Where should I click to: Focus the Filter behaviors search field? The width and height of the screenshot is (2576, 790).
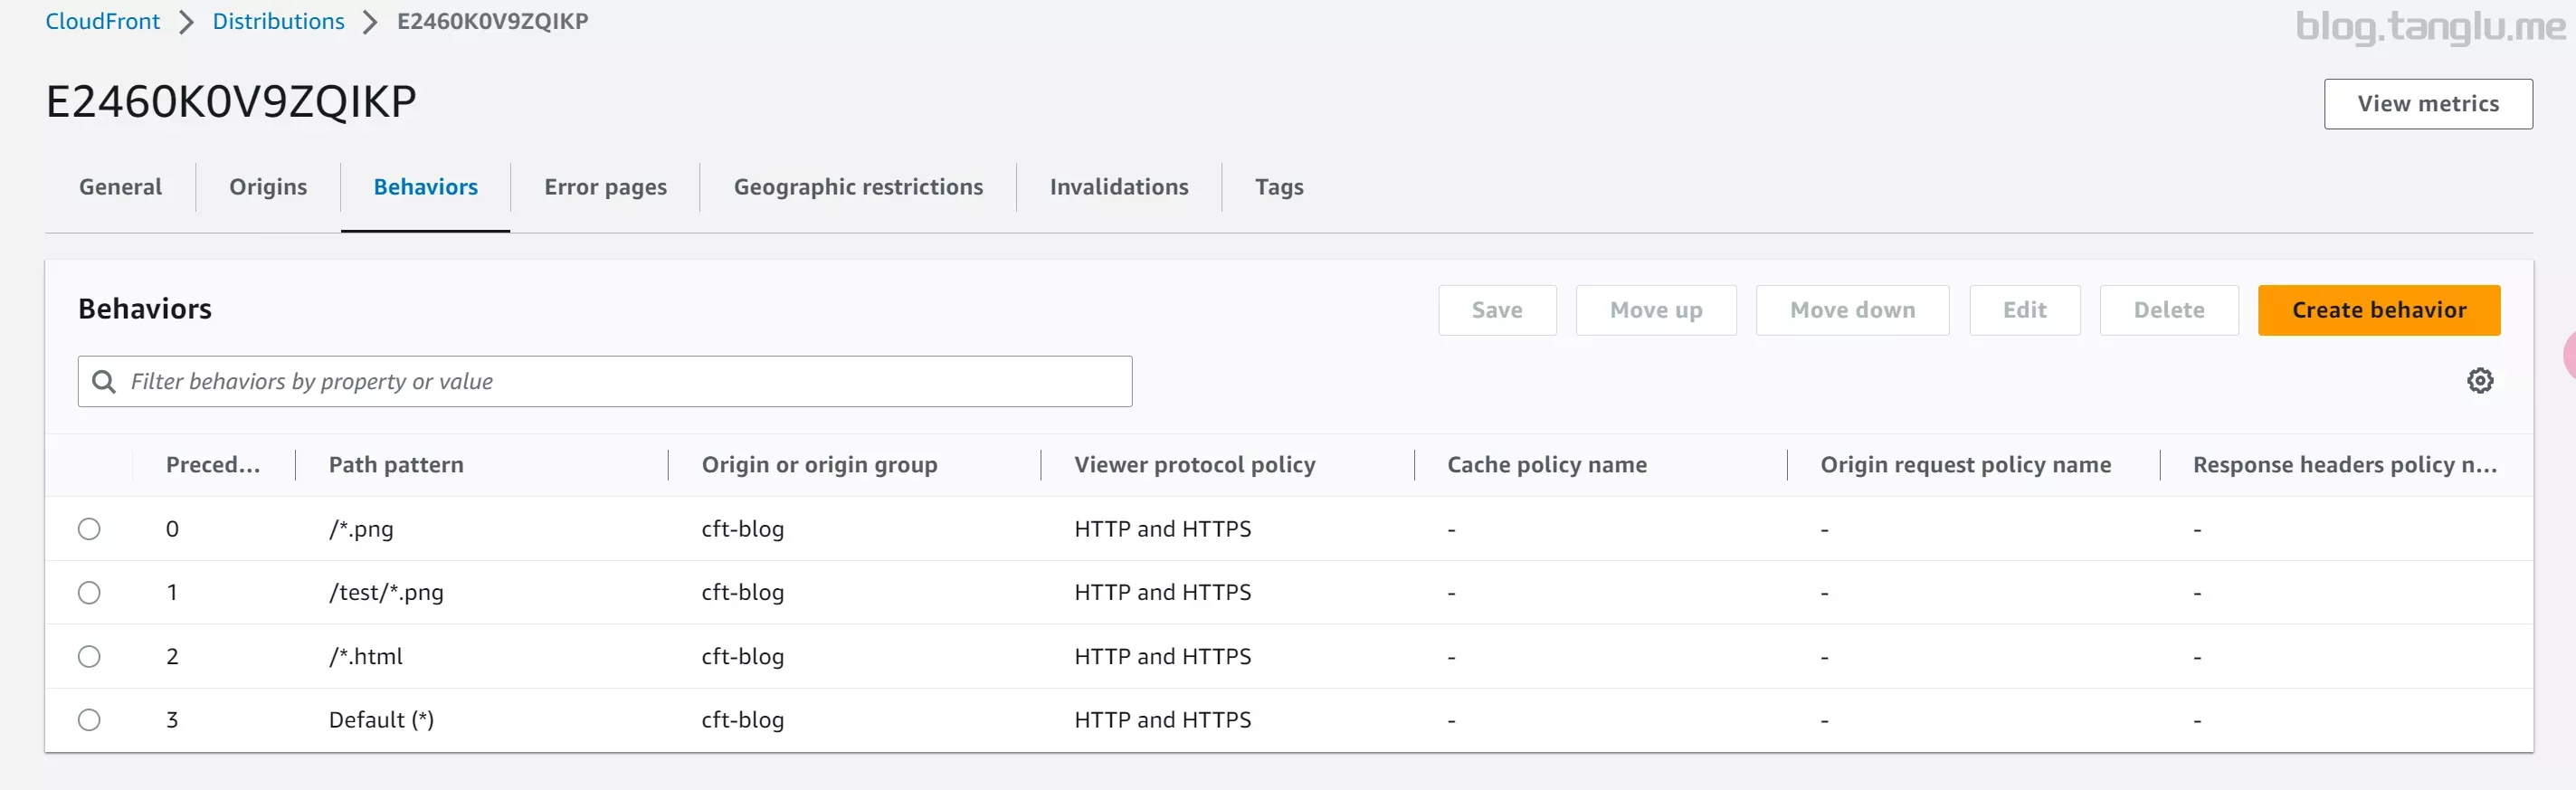point(605,381)
